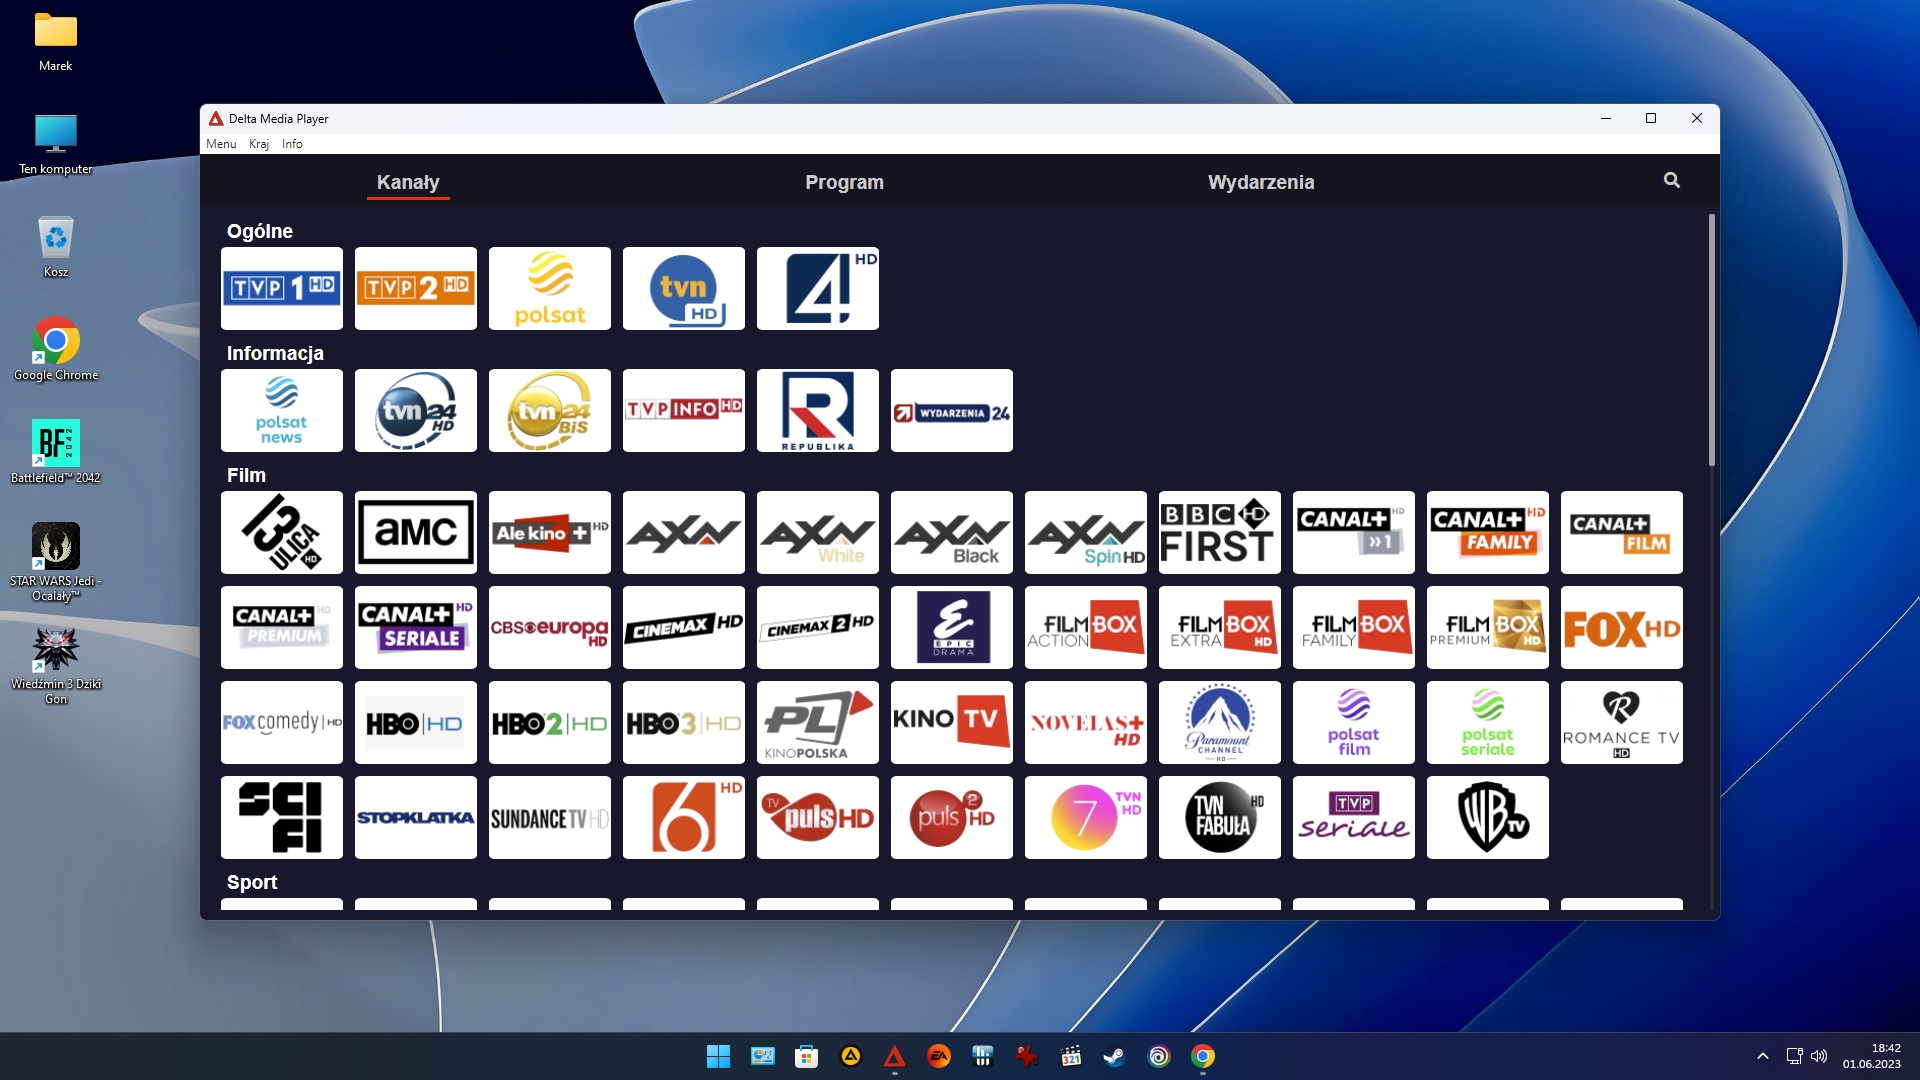This screenshot has height=1080, width=1920.
Task: Click the channel list vertical scrollbar
Action: tap(1712, 340)
